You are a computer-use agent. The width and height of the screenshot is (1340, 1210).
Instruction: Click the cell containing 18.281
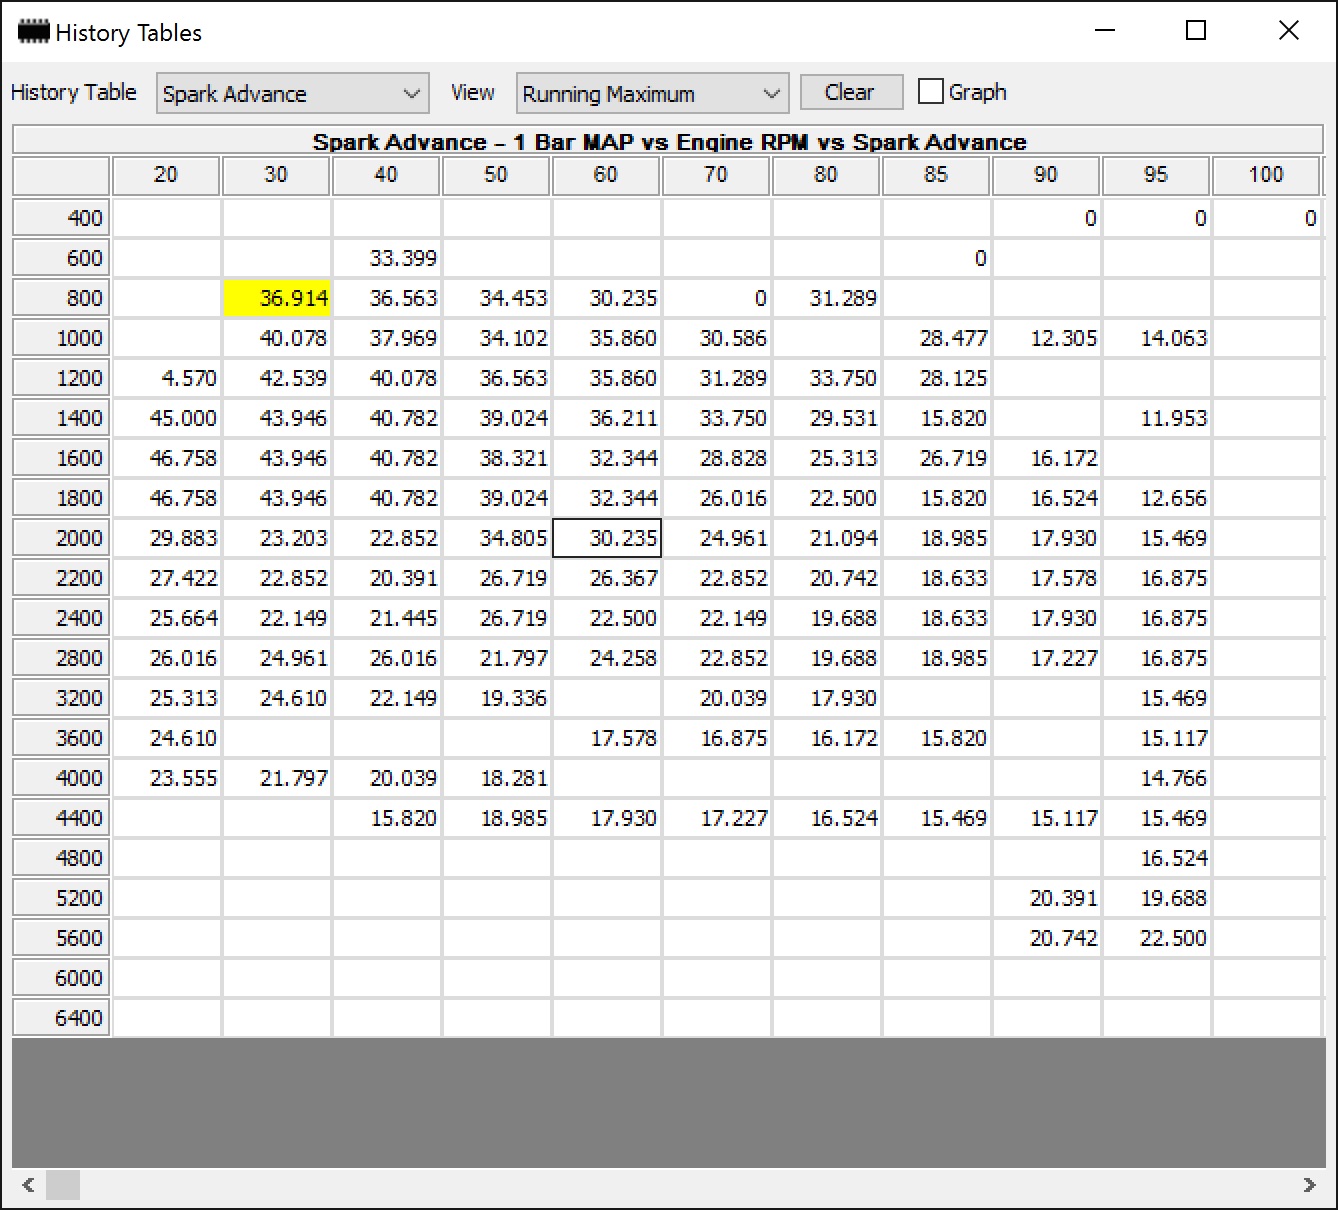pyautogui.click(x=497, y=778)
